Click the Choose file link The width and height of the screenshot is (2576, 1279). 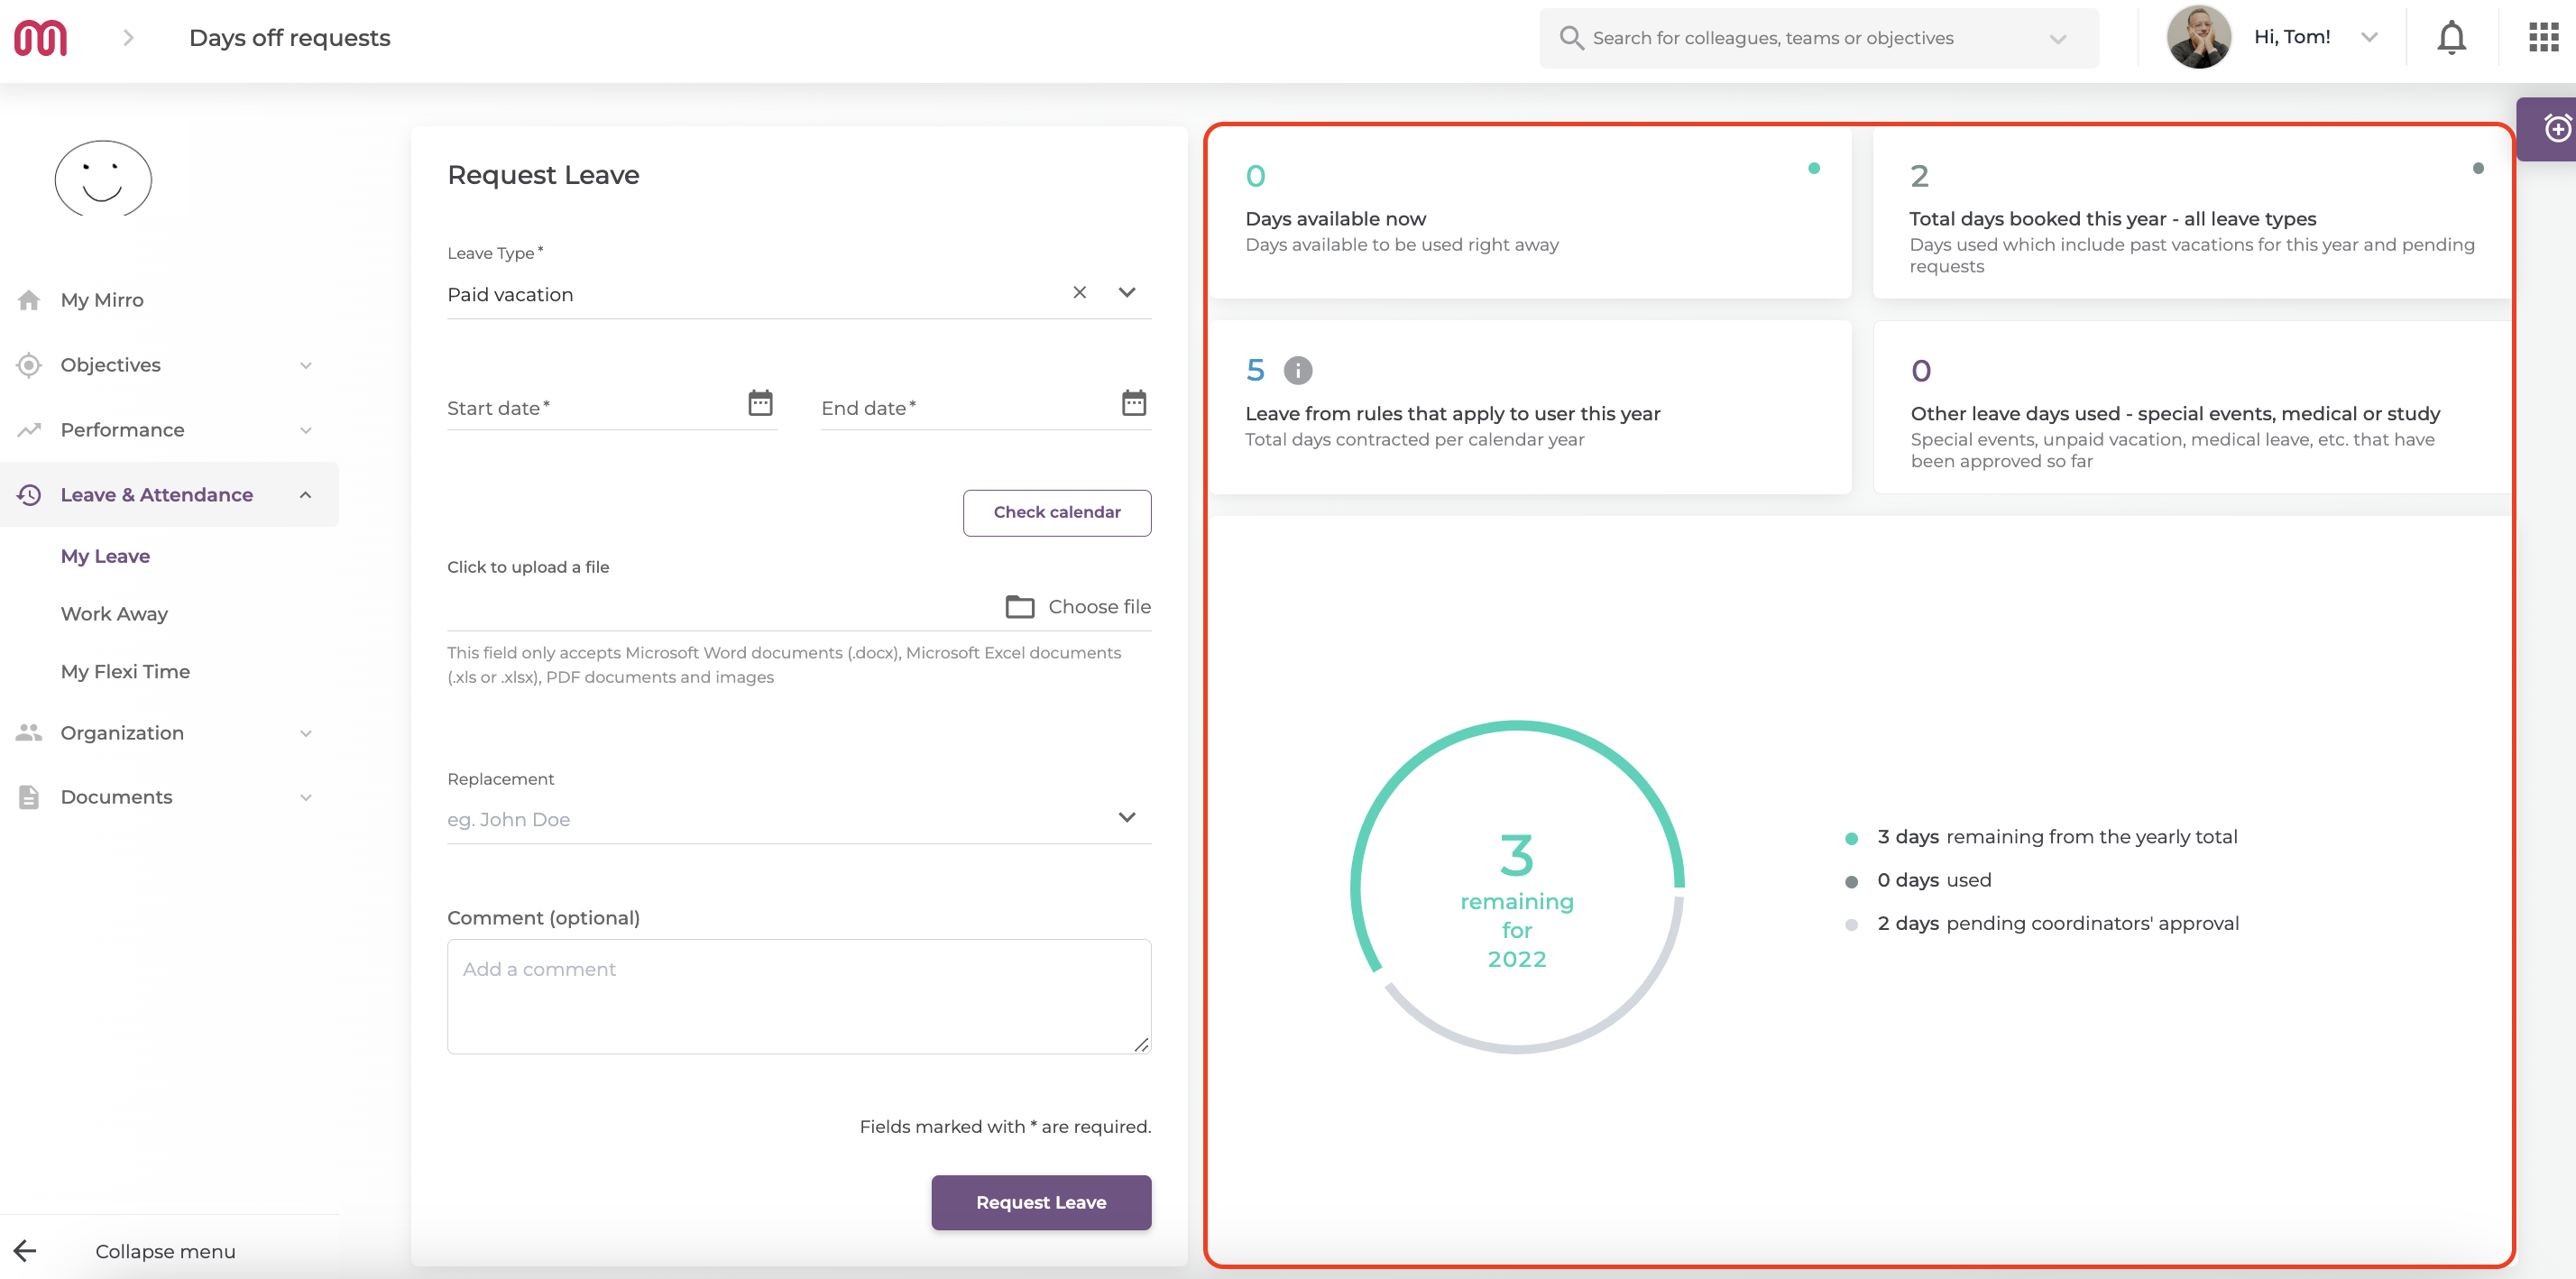click(1099, 607)
